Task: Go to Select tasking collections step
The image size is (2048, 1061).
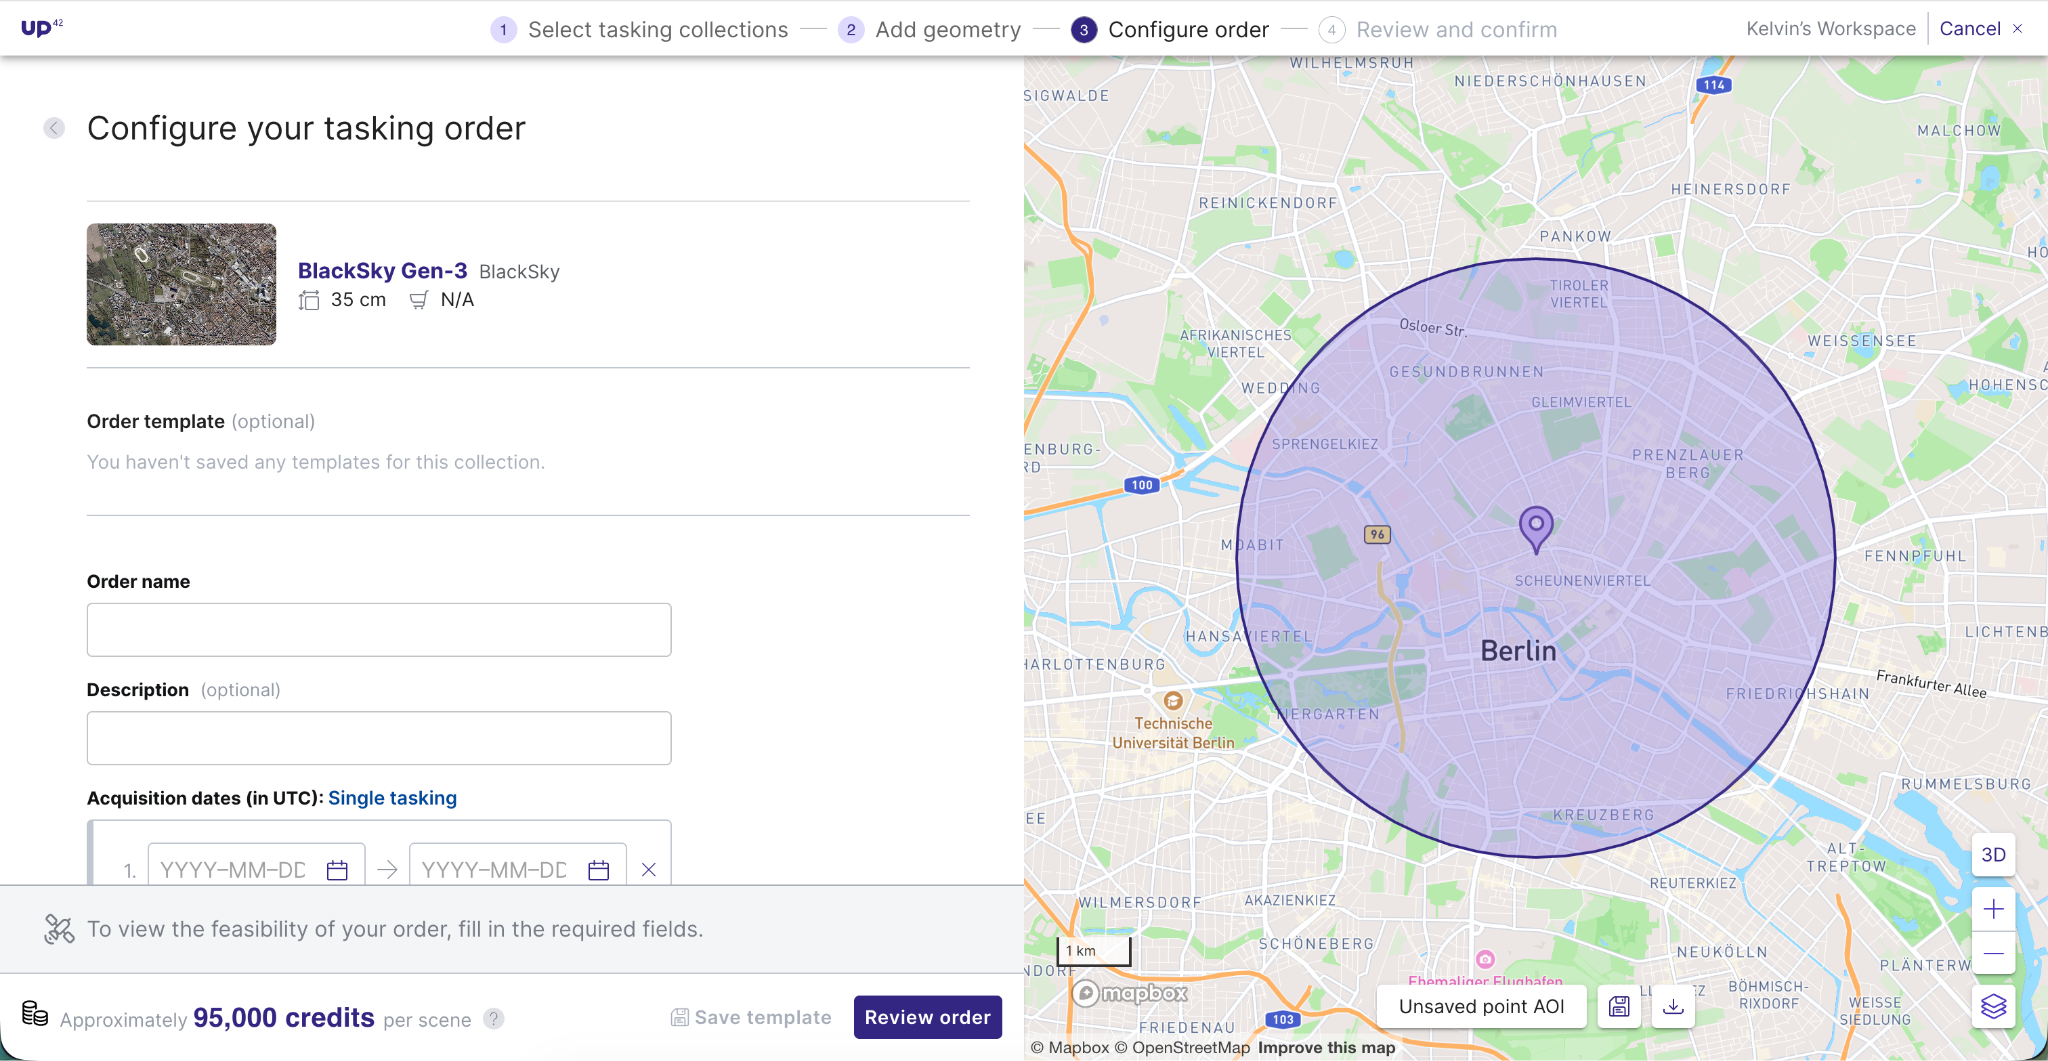Action: [x=639, y=30]
